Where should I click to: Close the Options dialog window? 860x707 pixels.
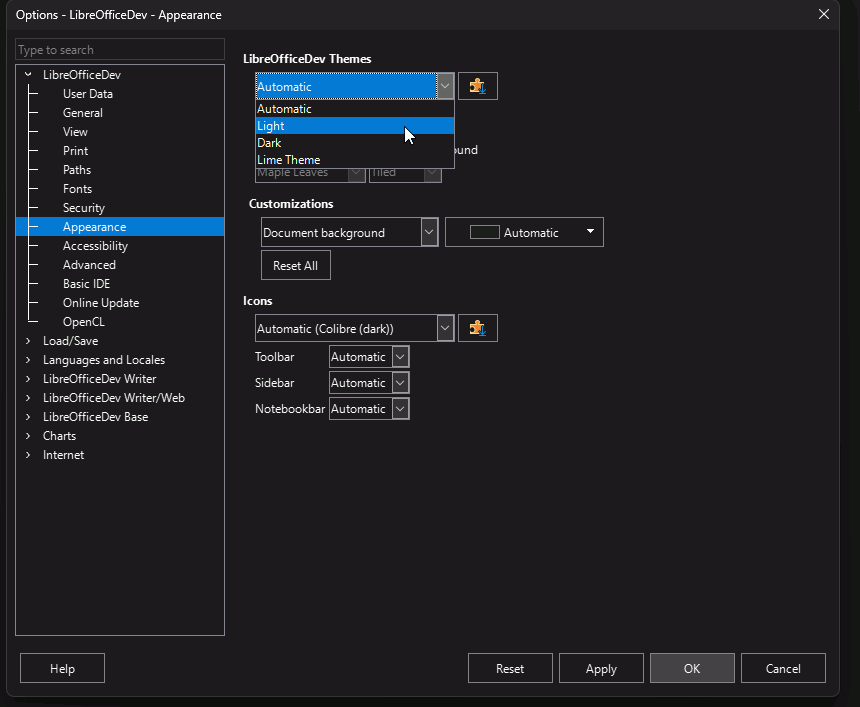pyautogui.click(x=824, y=14)
